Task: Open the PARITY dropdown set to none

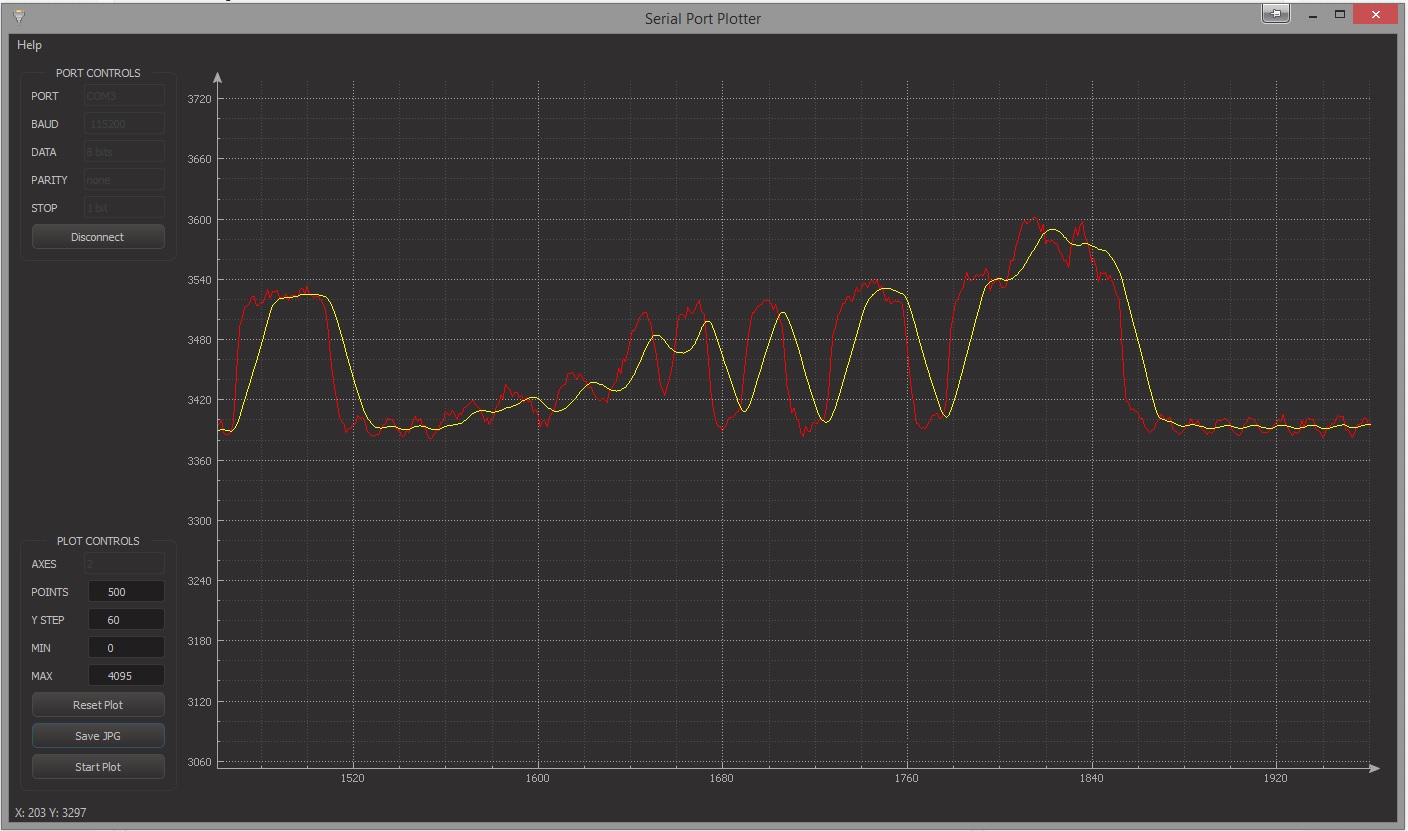Action: point(125,180)
